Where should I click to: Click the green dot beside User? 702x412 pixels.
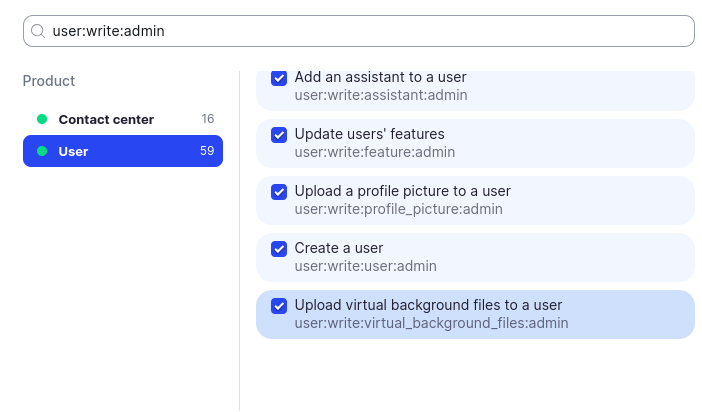tap(42, 151)
